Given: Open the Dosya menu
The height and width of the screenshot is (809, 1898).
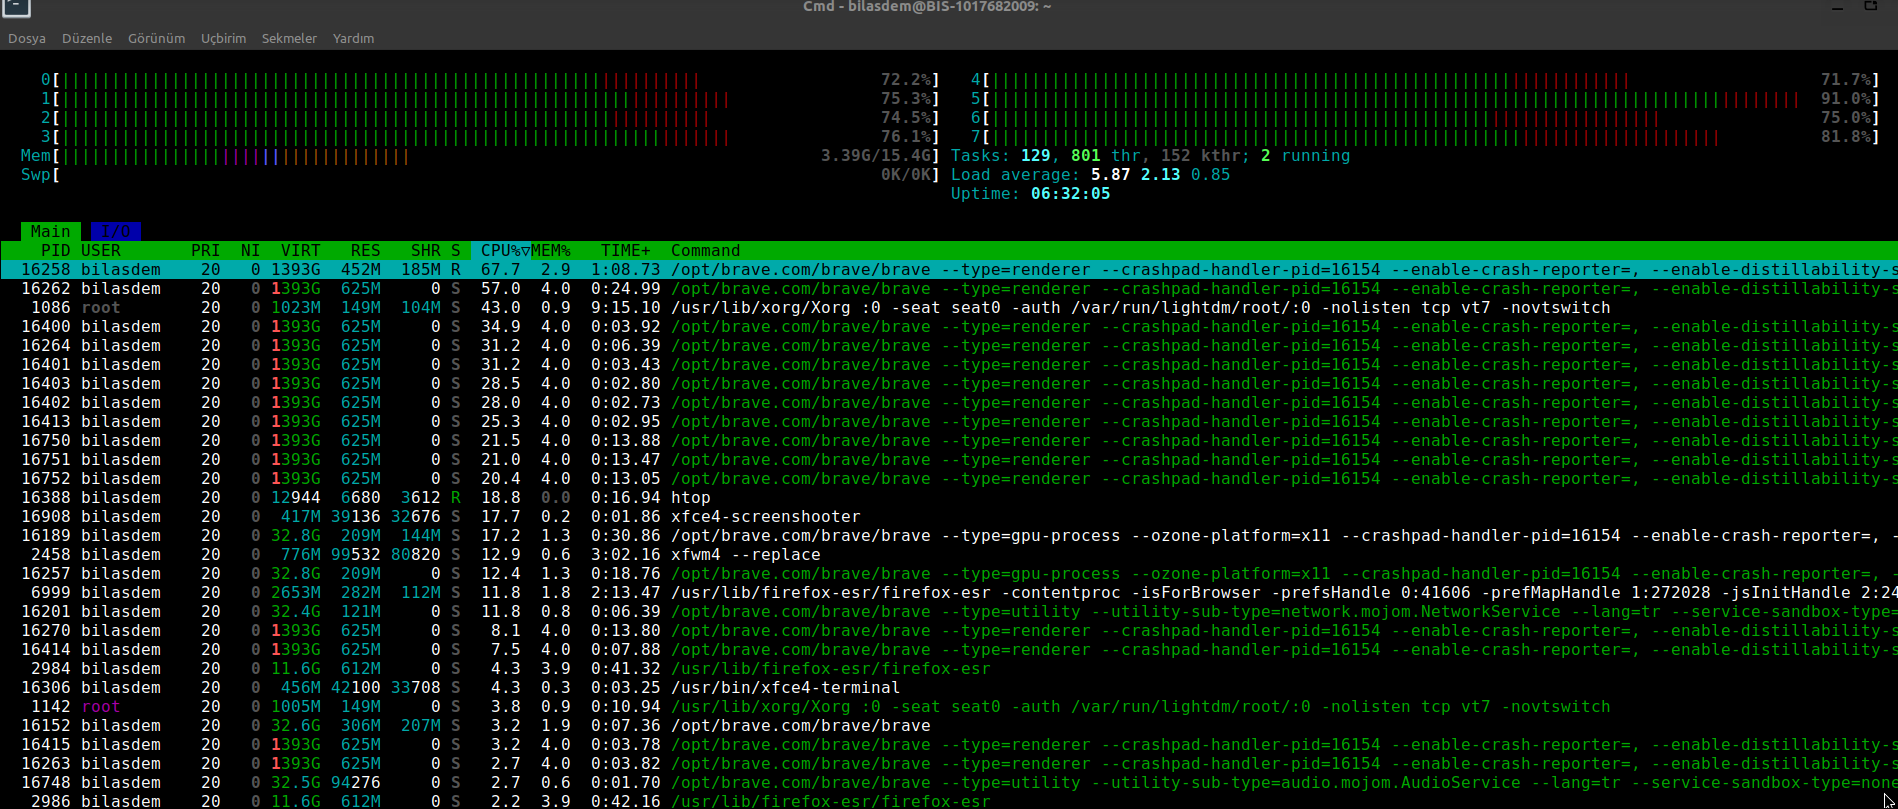Looking at the screenshot, I should (x=27, y=38).
